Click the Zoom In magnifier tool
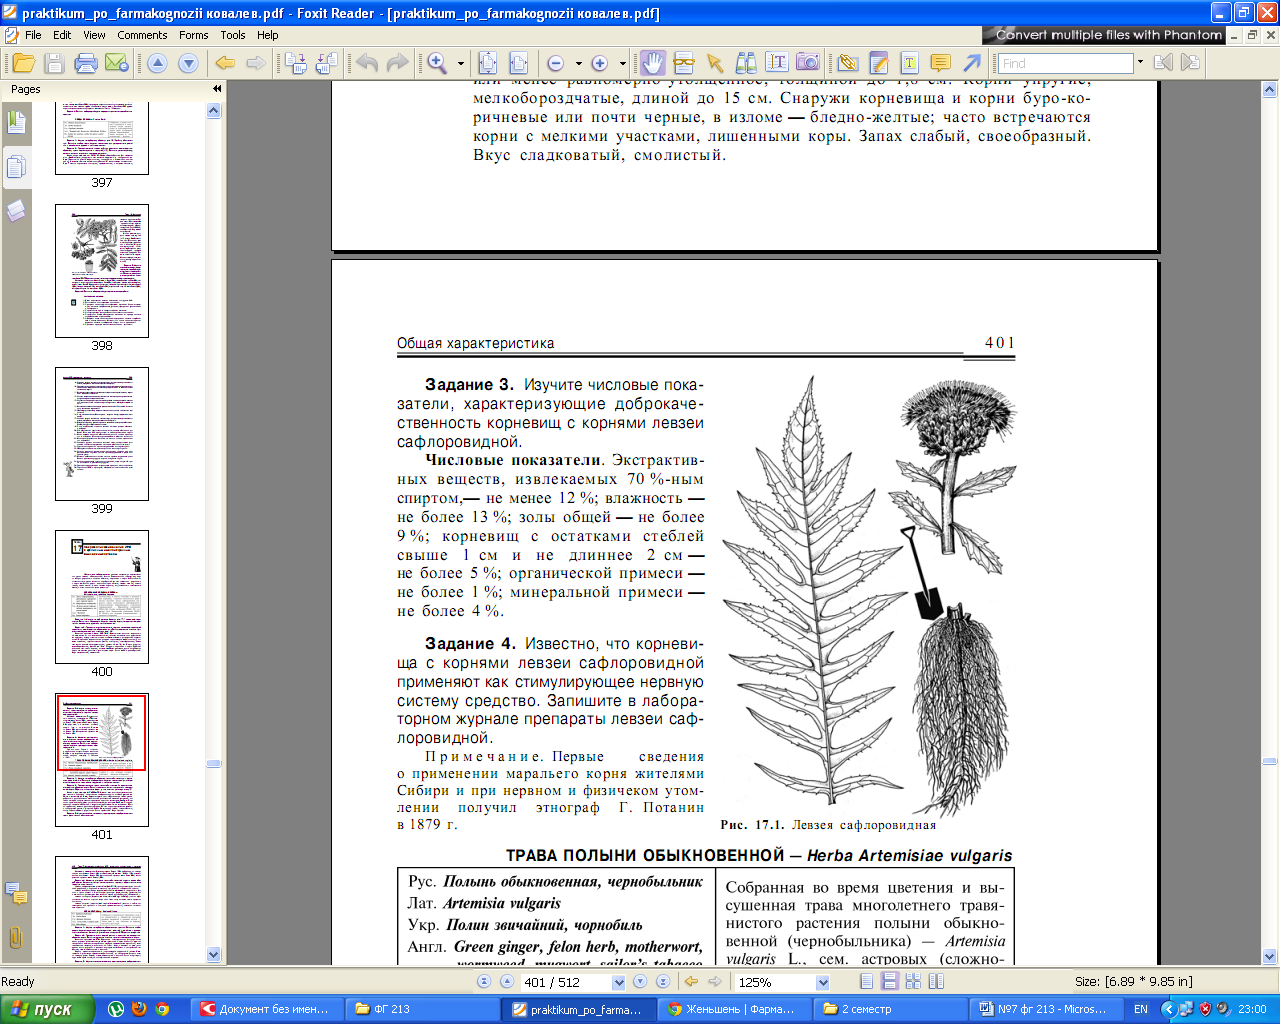1280x1024 pixels. [x=437, y=63]
